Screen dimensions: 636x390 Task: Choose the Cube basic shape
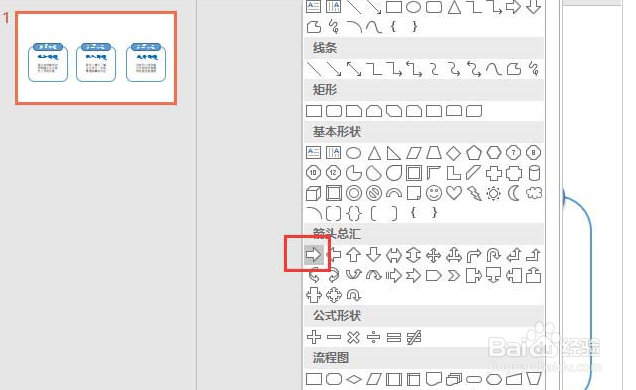pos(313,193)
